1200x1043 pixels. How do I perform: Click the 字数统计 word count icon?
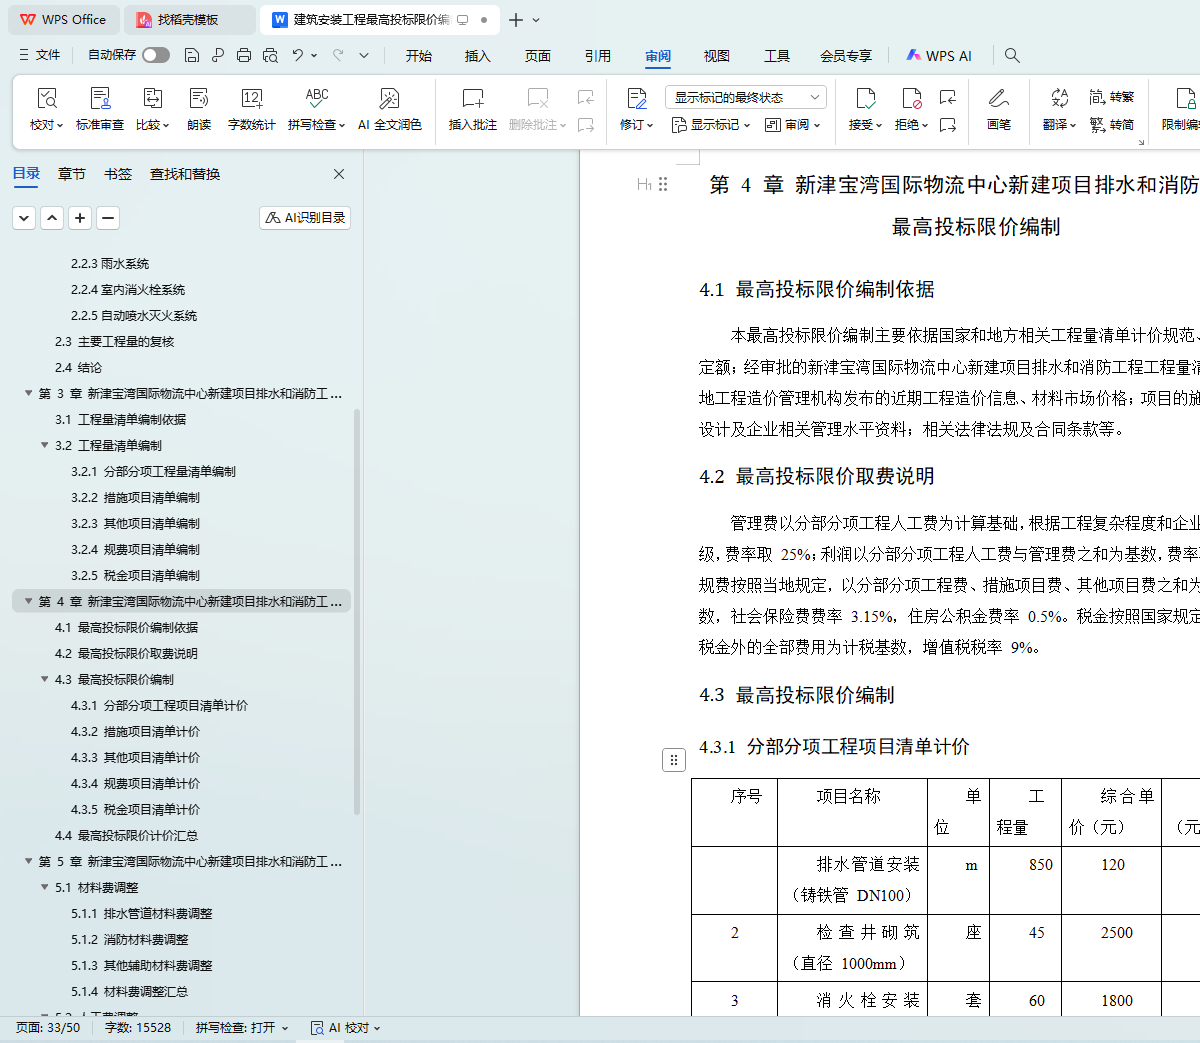pos(251,99)
